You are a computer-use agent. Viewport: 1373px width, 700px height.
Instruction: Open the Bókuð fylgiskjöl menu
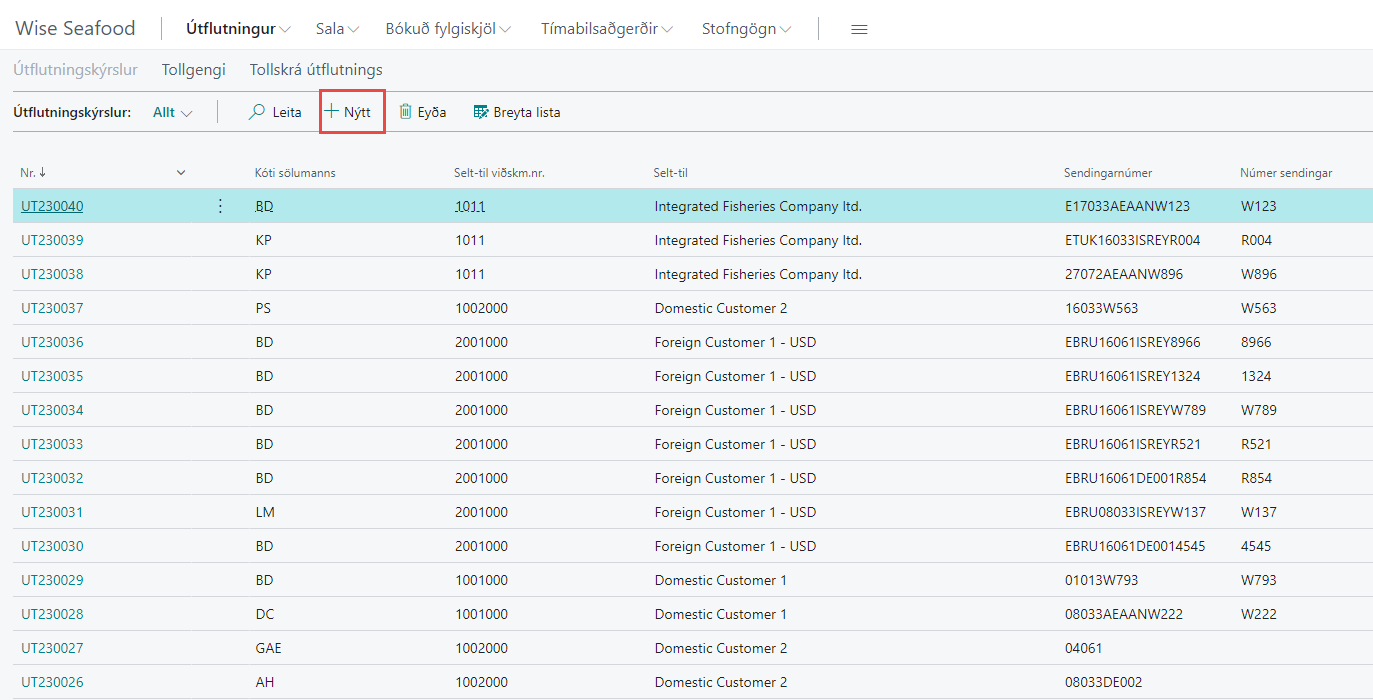[447, 29]
